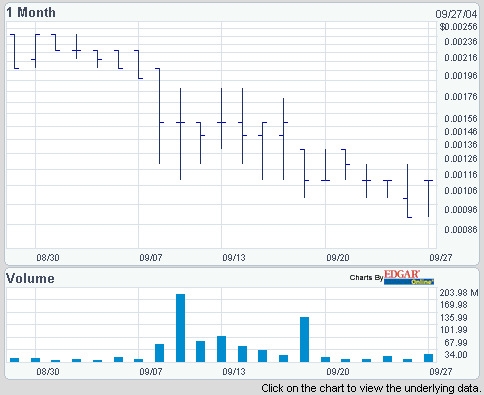Click the final price bar at 09/27
Screen dimensions: 484x395
pyautogui.click(x=428, y=199)
